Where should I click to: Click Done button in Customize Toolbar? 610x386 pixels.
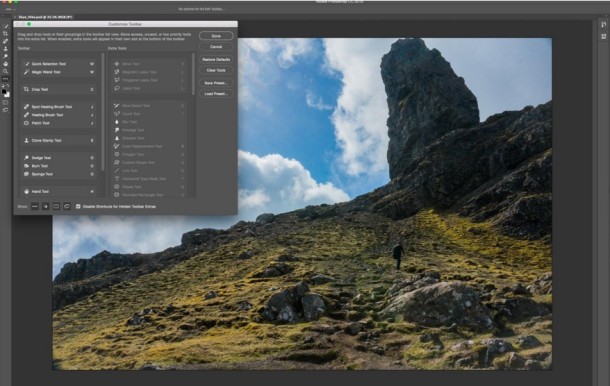pos(216,36)
